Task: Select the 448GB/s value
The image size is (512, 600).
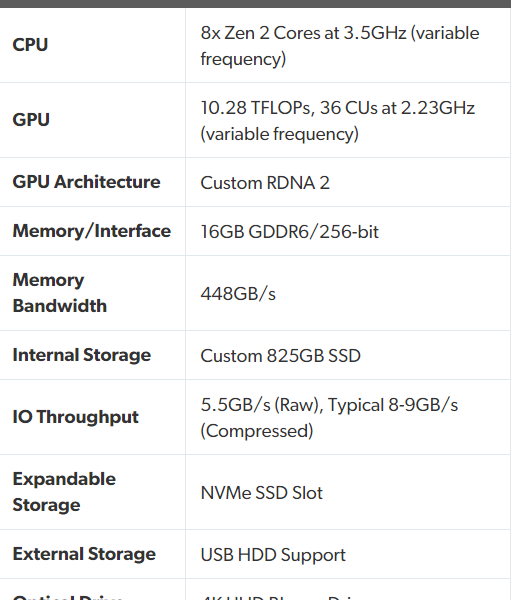Action: coord(238,294)
